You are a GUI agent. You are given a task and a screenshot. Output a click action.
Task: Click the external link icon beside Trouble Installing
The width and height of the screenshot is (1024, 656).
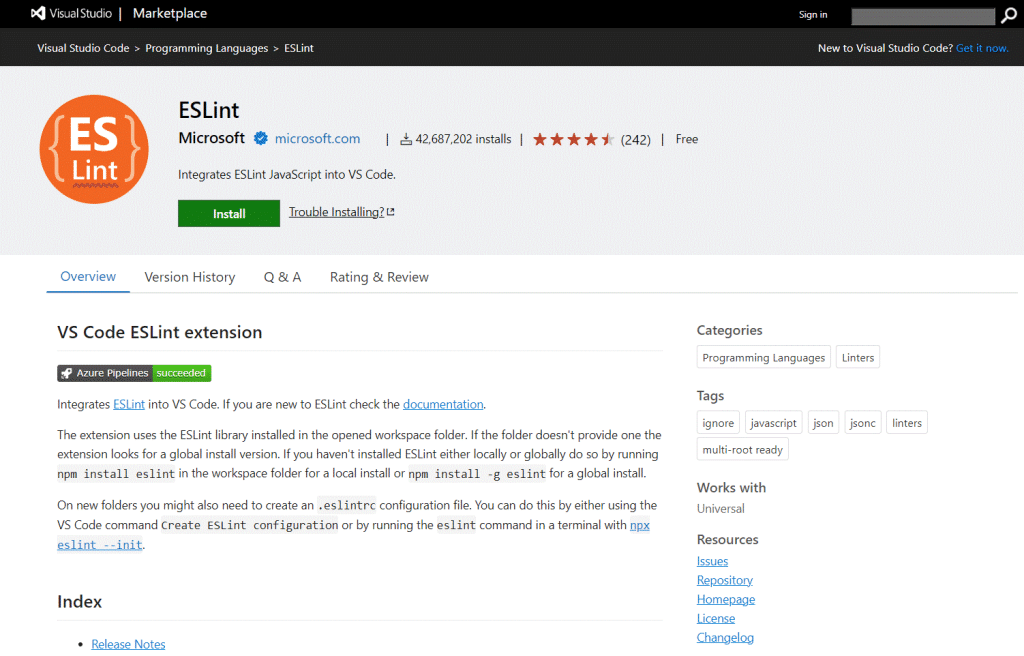click(391, 212)
